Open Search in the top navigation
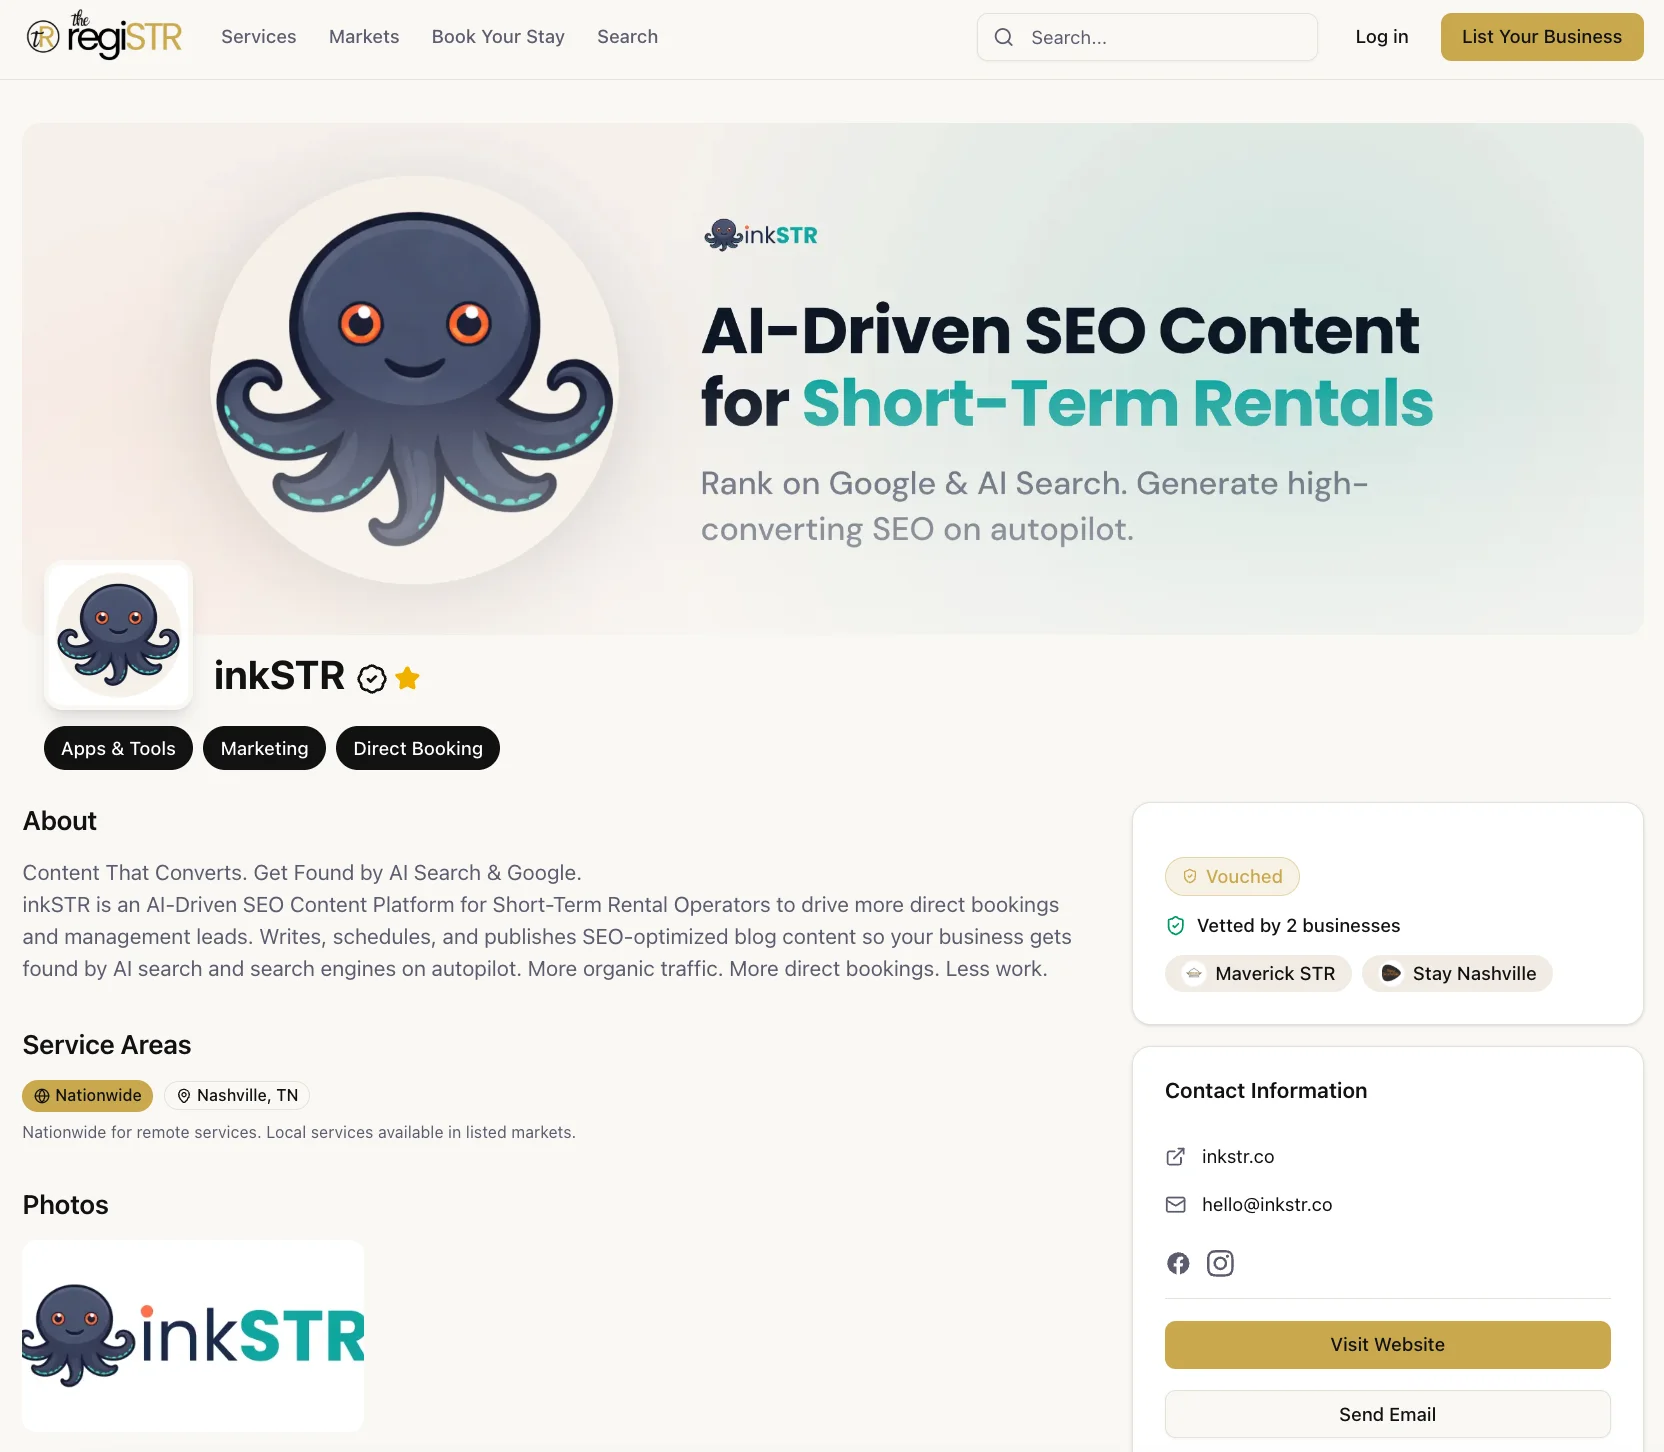The width and height of the screenshot is (1664, 1452). pyautogui.click(x=628, y=37)
